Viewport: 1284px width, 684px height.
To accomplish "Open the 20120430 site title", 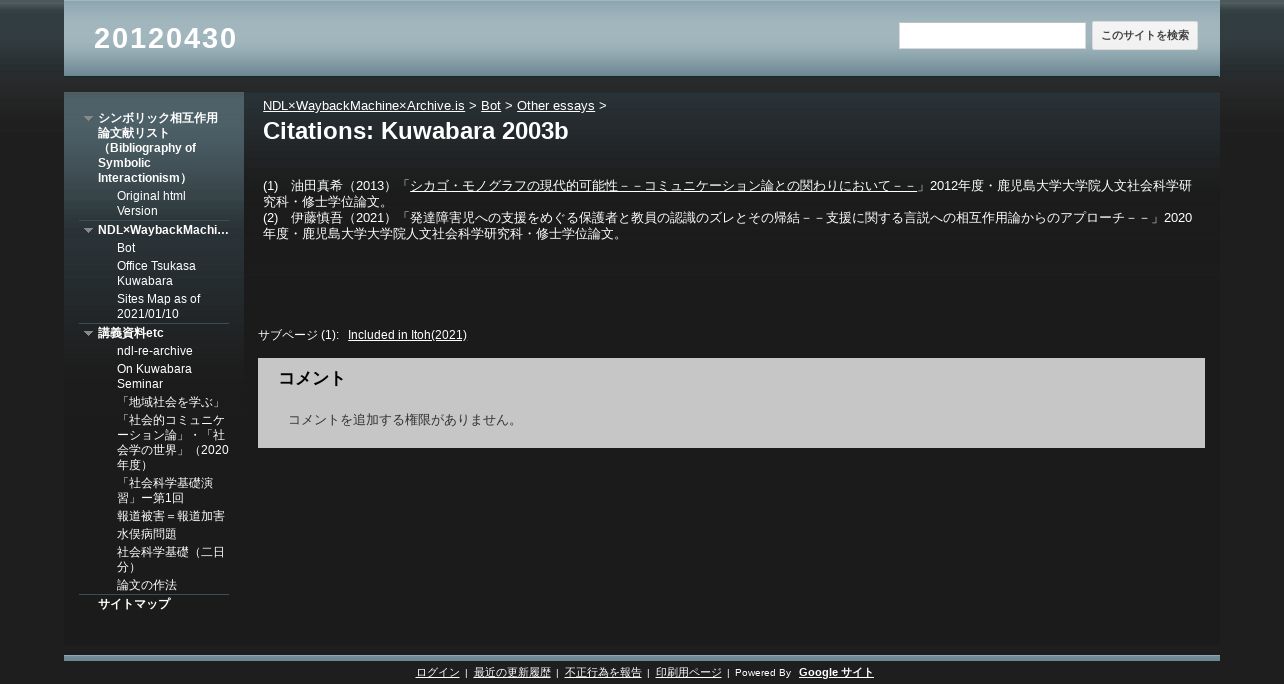I will coord(165,38).
